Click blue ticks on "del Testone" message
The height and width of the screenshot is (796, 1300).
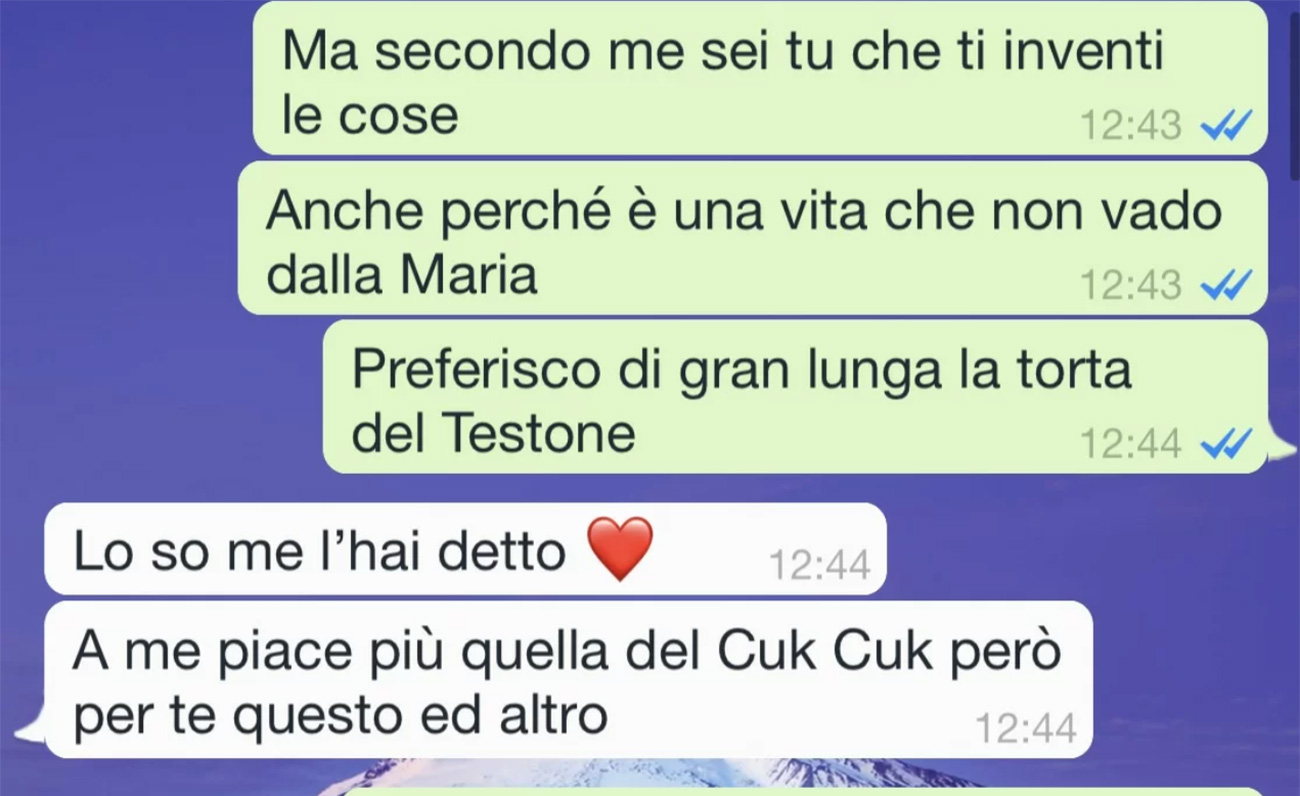tap(1226, 443)
